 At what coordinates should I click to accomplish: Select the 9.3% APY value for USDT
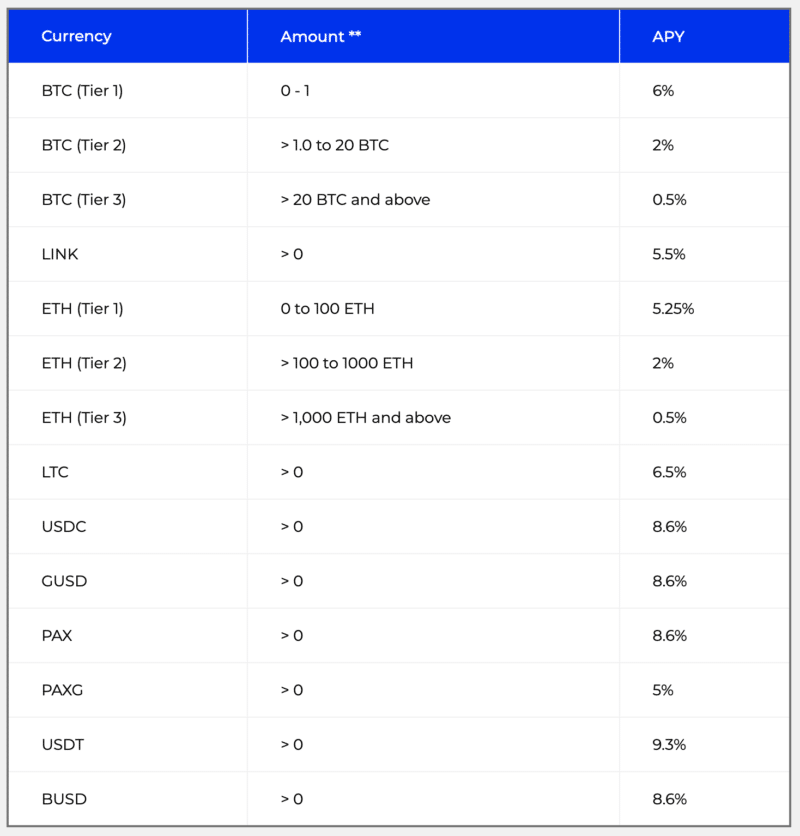pyautogui.click(x=669, y=744)
